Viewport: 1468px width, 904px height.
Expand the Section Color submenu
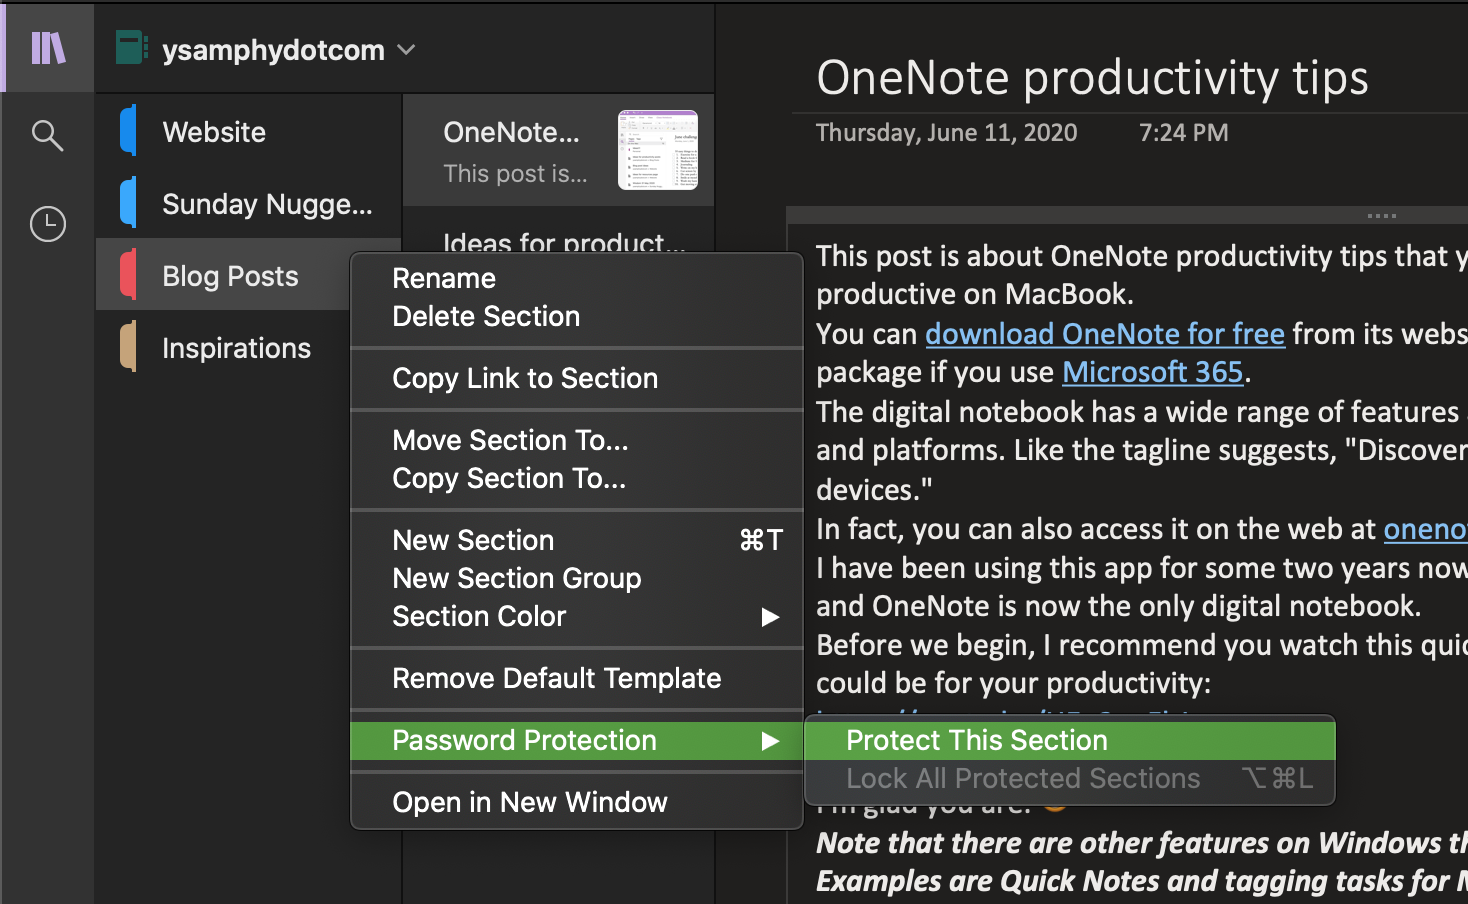pos(577,616)
